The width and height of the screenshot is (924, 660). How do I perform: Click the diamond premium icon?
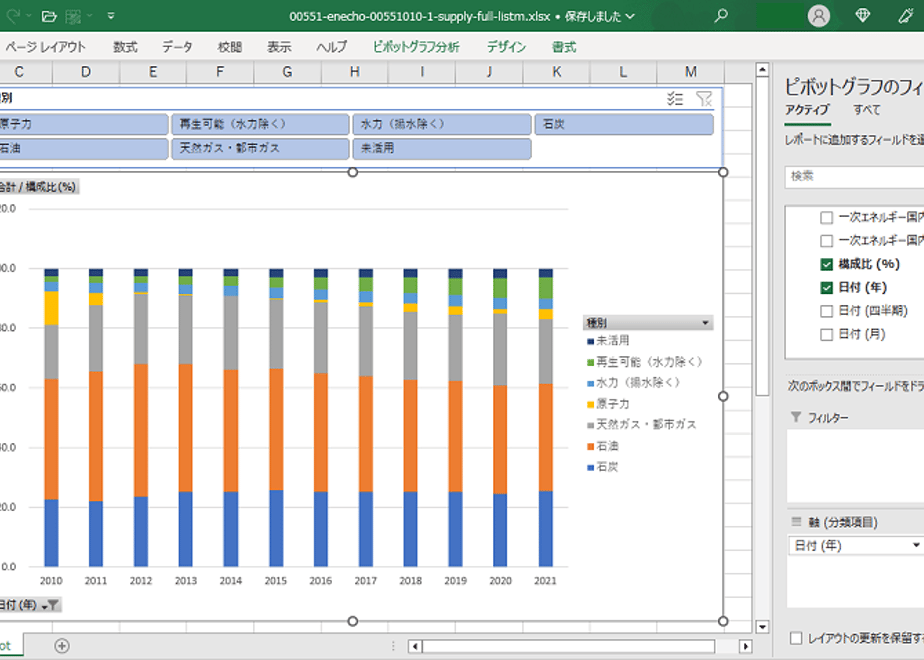point(863,15)
